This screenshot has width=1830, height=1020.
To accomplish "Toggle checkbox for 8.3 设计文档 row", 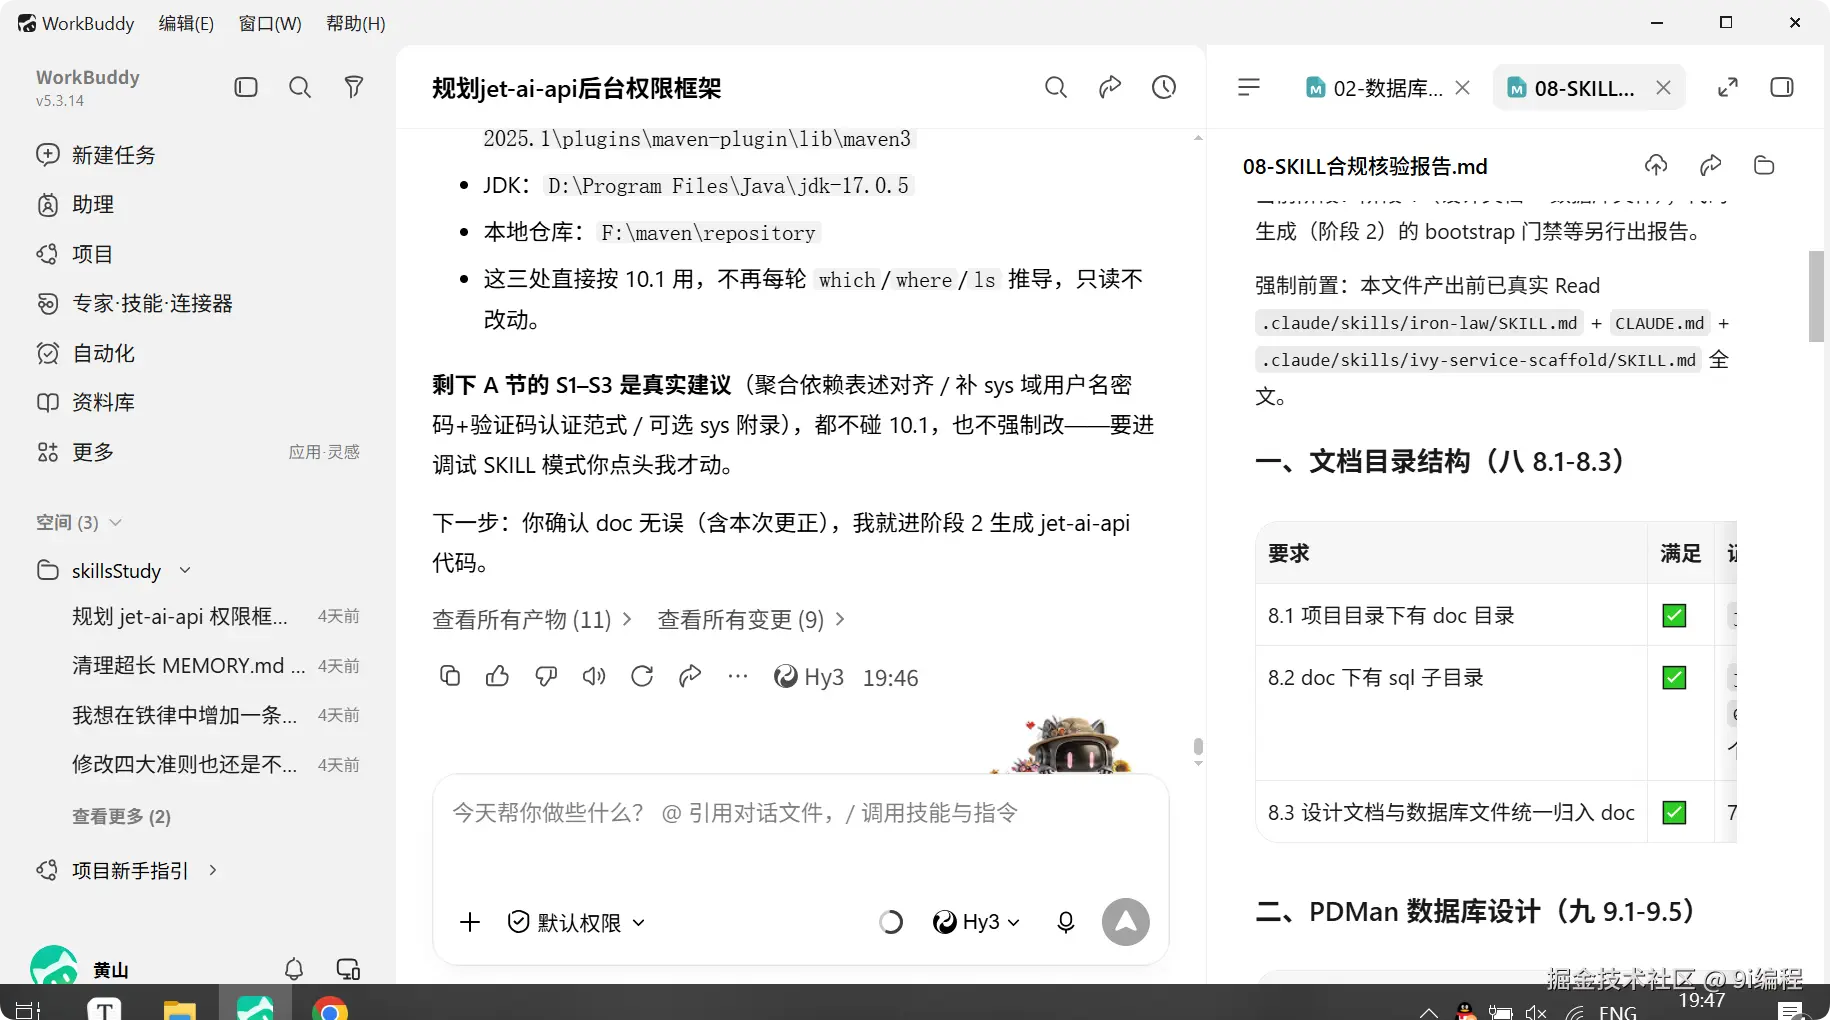I will pos(1674,813).
